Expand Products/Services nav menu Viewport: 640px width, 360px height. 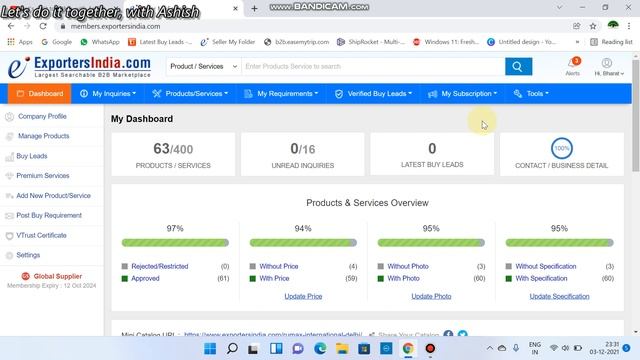click(x=190, y=93)
